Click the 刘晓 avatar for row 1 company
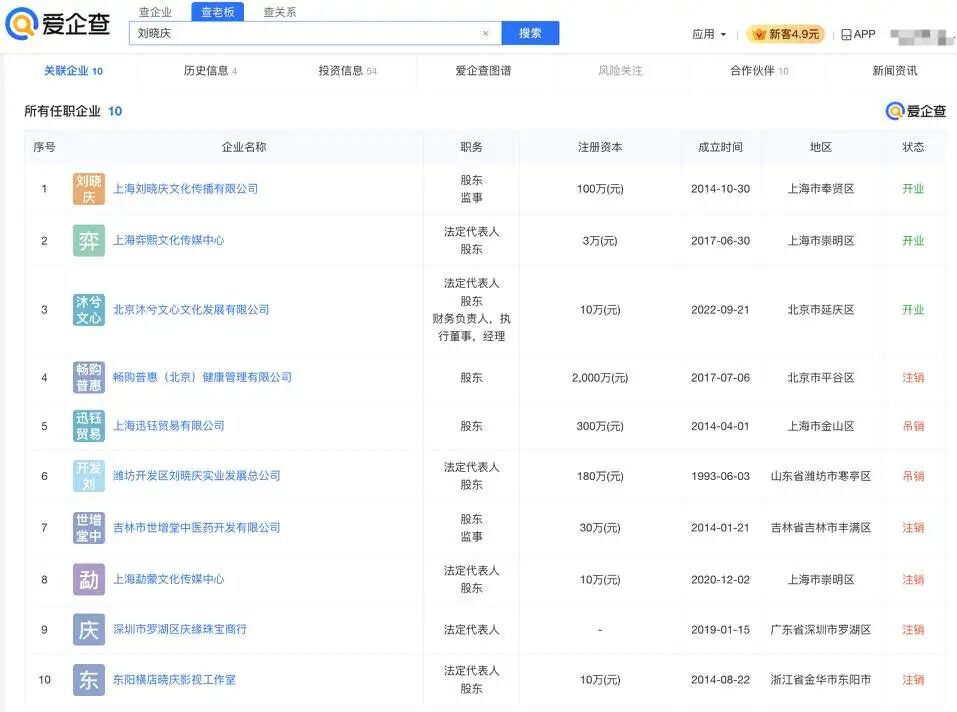Screen dimensions: 957x712 pos(88,187)
